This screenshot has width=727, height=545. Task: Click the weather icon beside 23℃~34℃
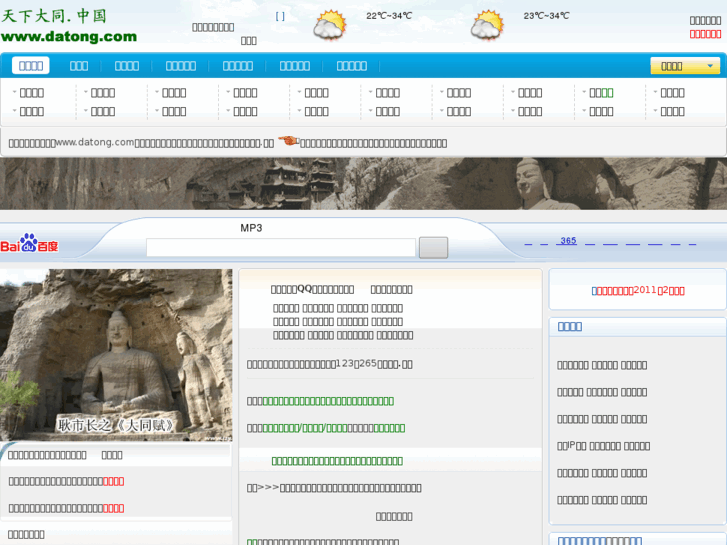coord(487,25)
